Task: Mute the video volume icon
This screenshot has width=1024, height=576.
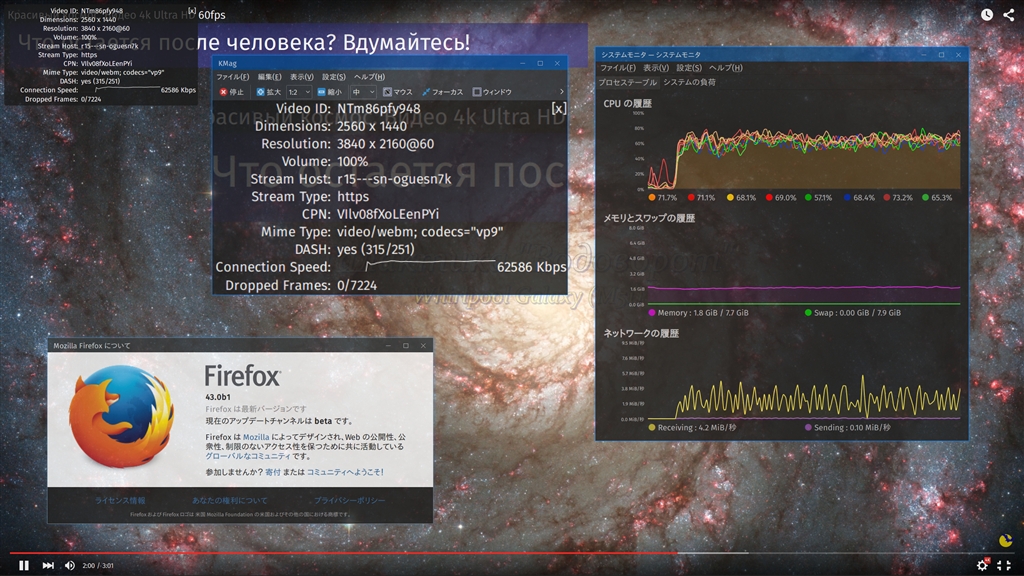Action: pos(69,565)
